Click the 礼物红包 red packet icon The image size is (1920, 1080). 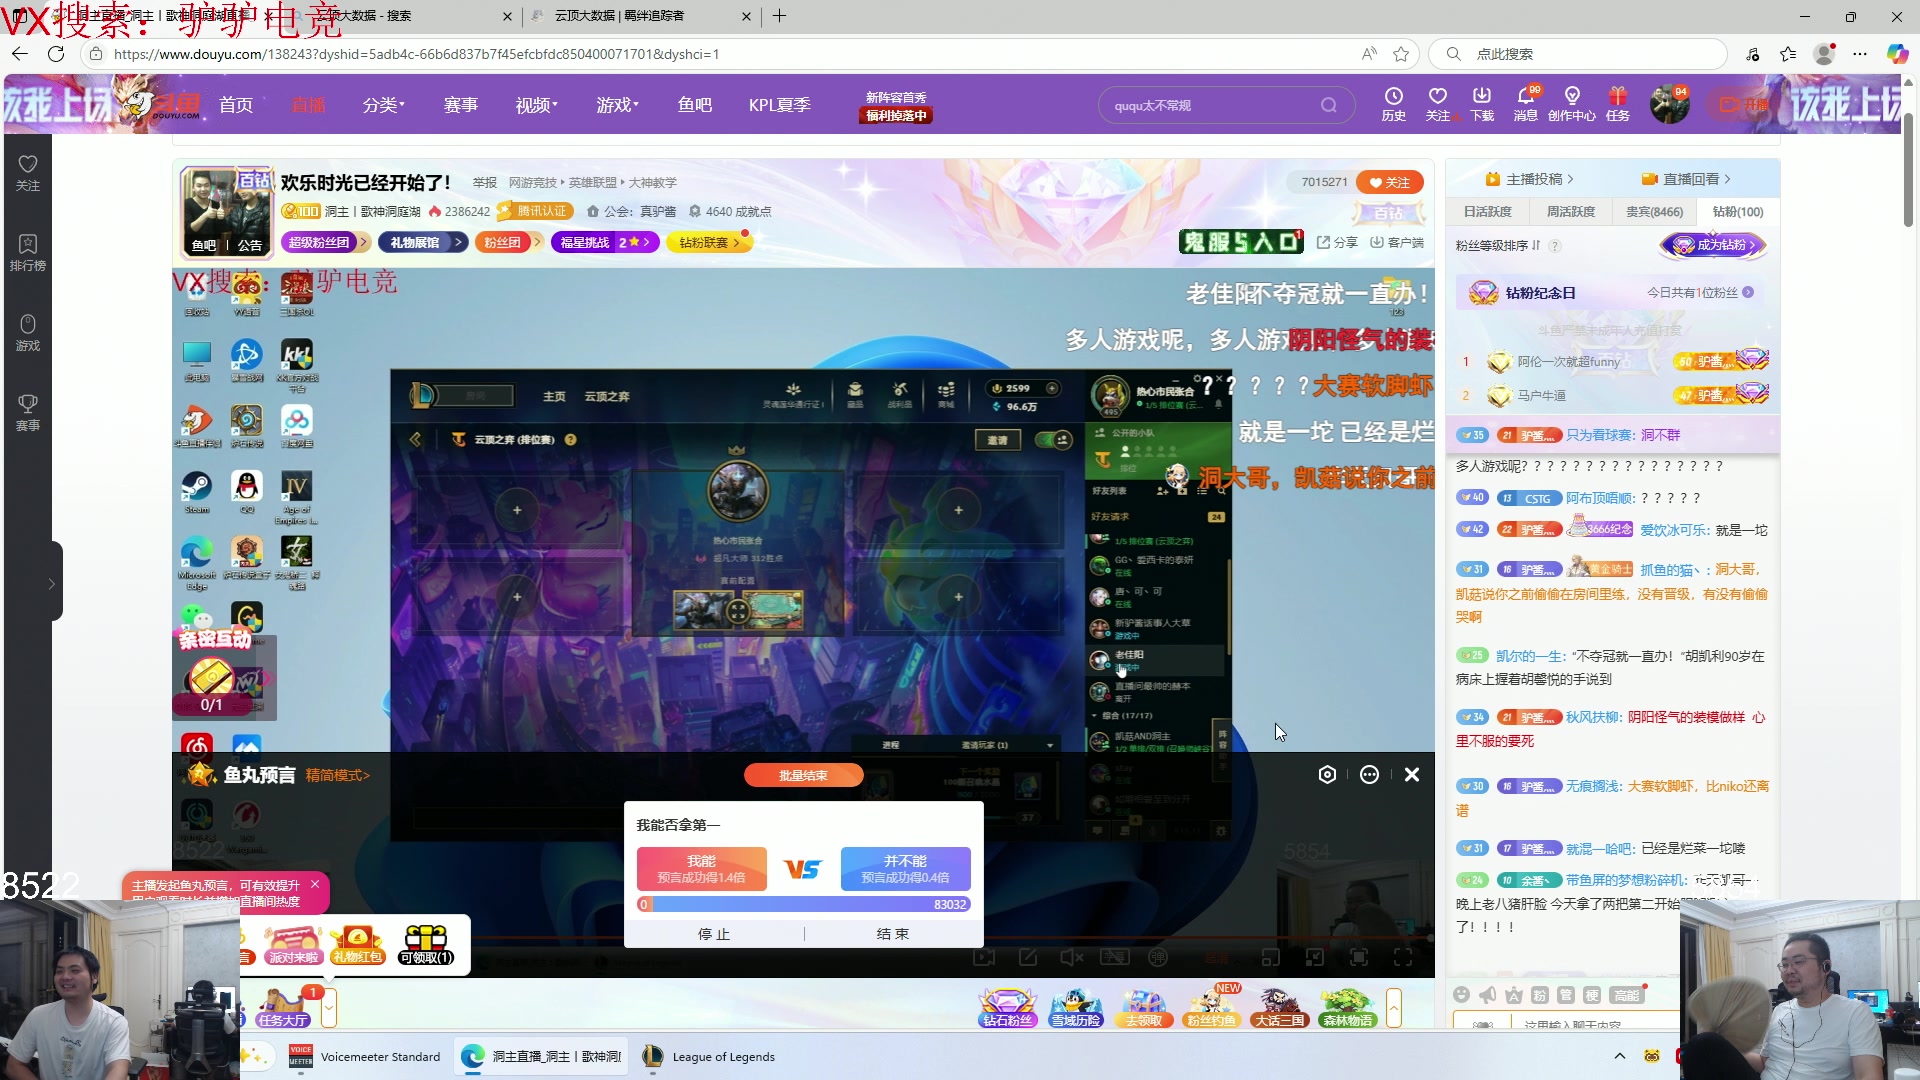(358, 944)
